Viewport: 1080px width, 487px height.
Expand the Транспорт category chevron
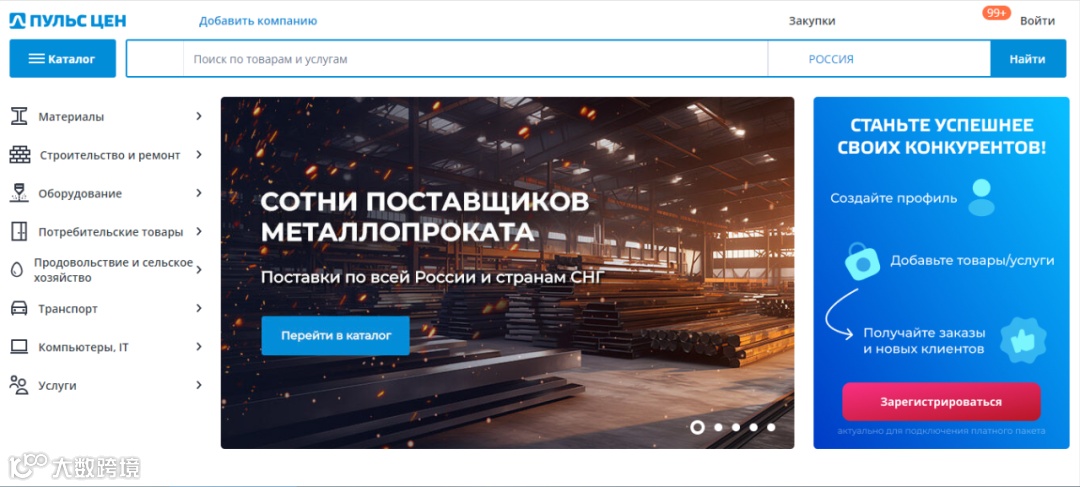pyautogui.click(x=198, y=308)
